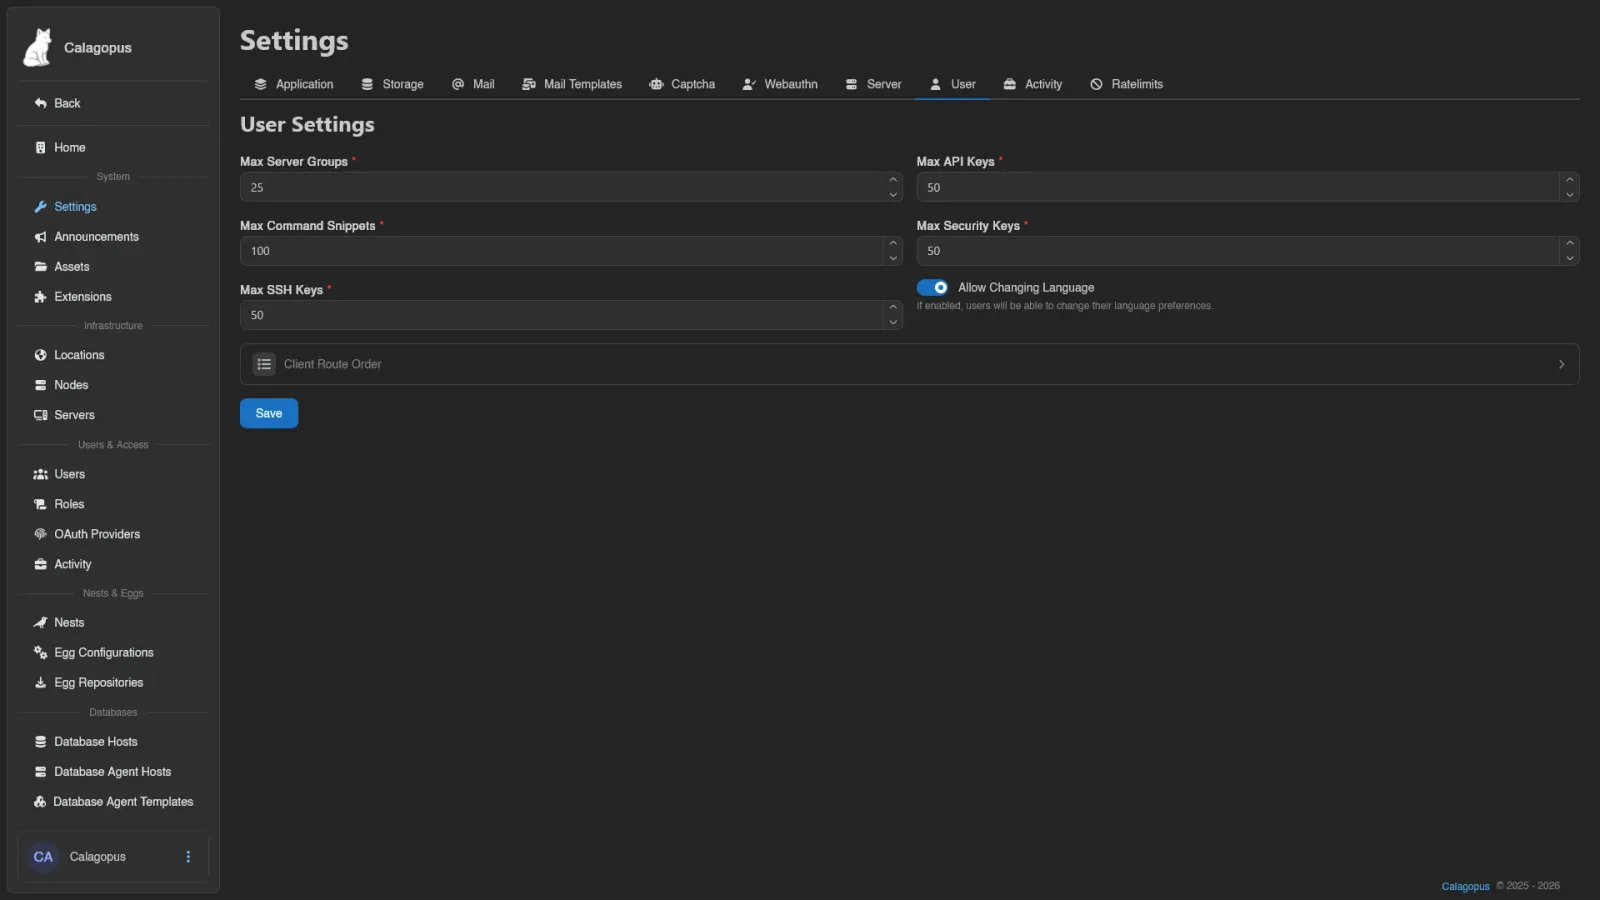Open the Mail tab
This screenshot has height=900, width=1600.
tap(473, 84)
